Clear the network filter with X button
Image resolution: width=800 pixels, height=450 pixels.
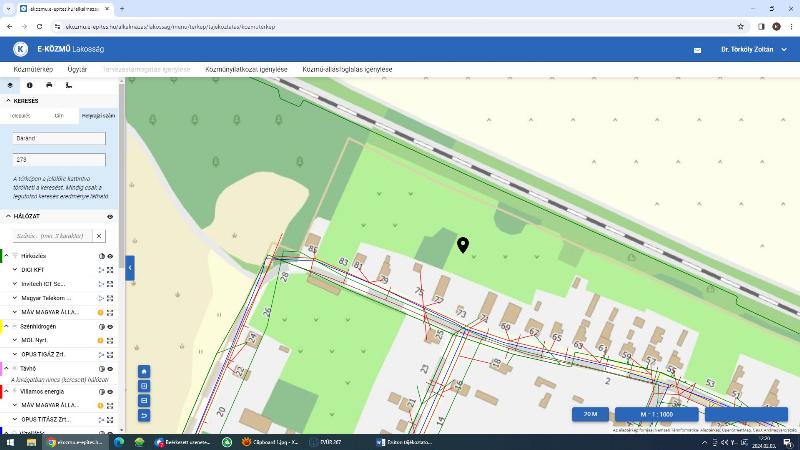(x=98, y=236)
